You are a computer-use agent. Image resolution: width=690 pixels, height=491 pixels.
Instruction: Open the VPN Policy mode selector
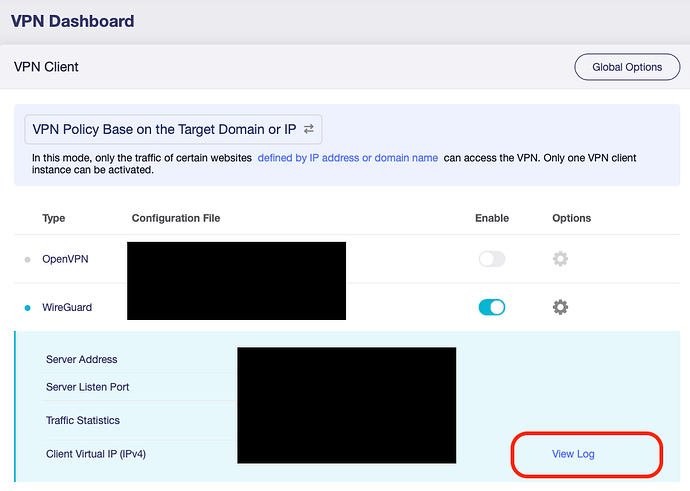click(173, 129)
